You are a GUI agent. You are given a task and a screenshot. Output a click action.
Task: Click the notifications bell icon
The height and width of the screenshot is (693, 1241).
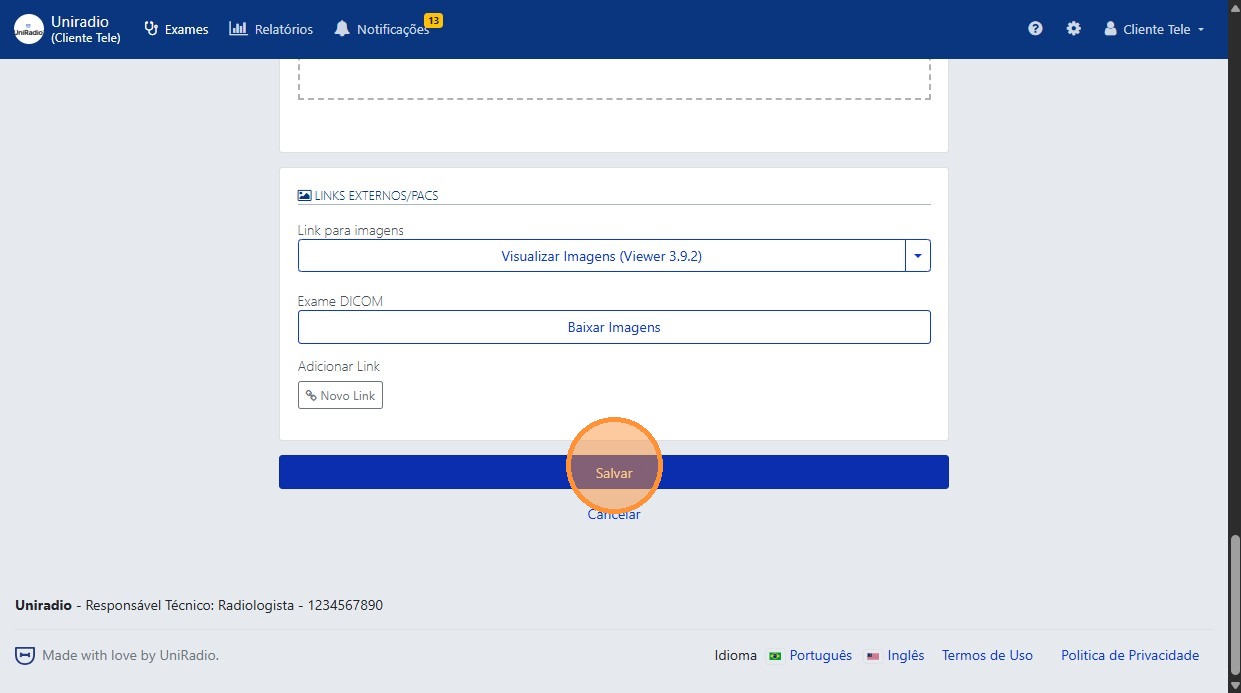[342, 29]
